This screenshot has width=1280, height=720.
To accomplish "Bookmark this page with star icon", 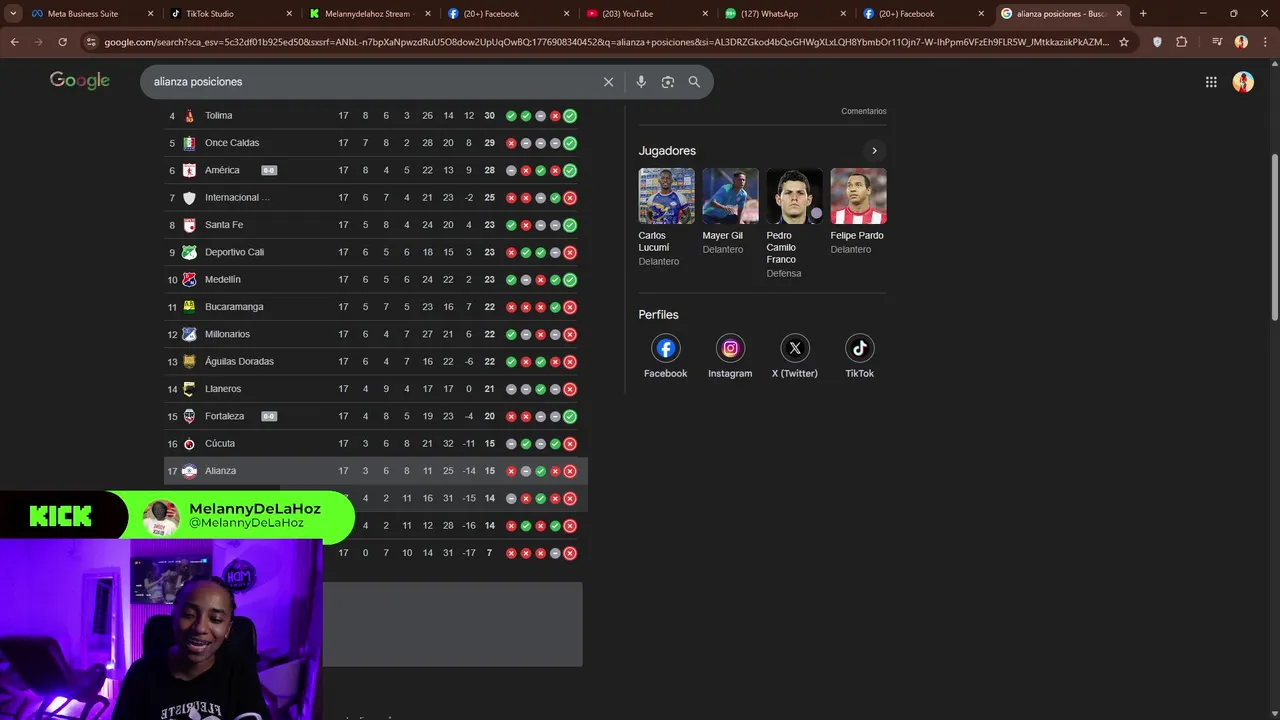I will pos(1124,42).
